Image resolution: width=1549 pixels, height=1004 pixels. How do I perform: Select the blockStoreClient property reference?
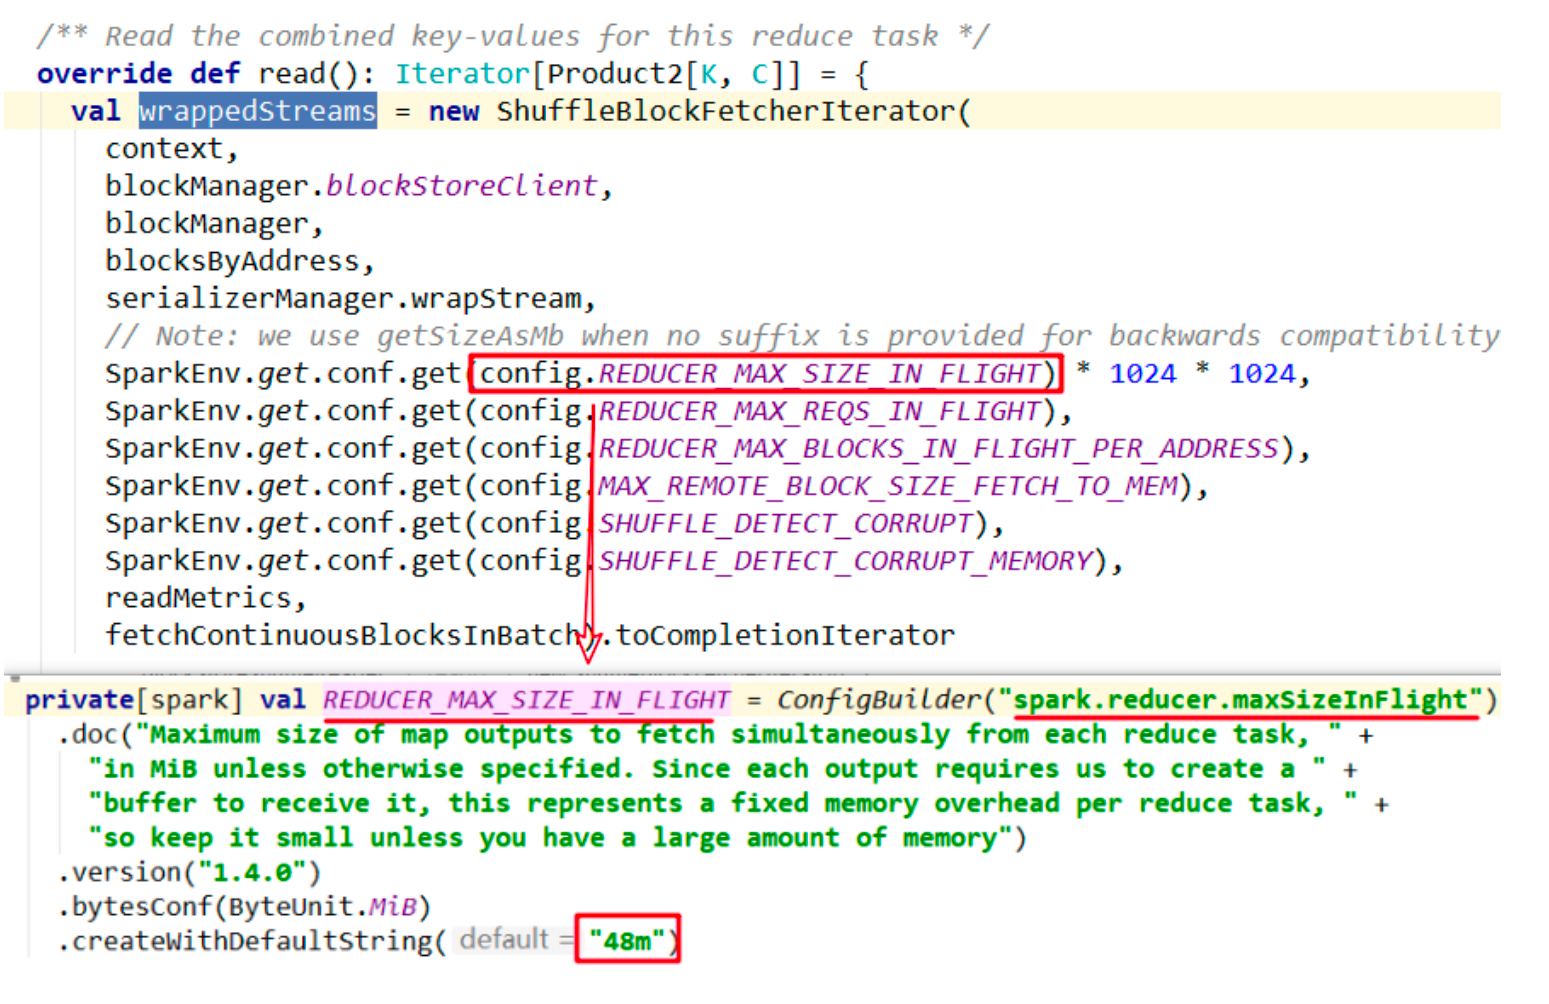[461, 186]
